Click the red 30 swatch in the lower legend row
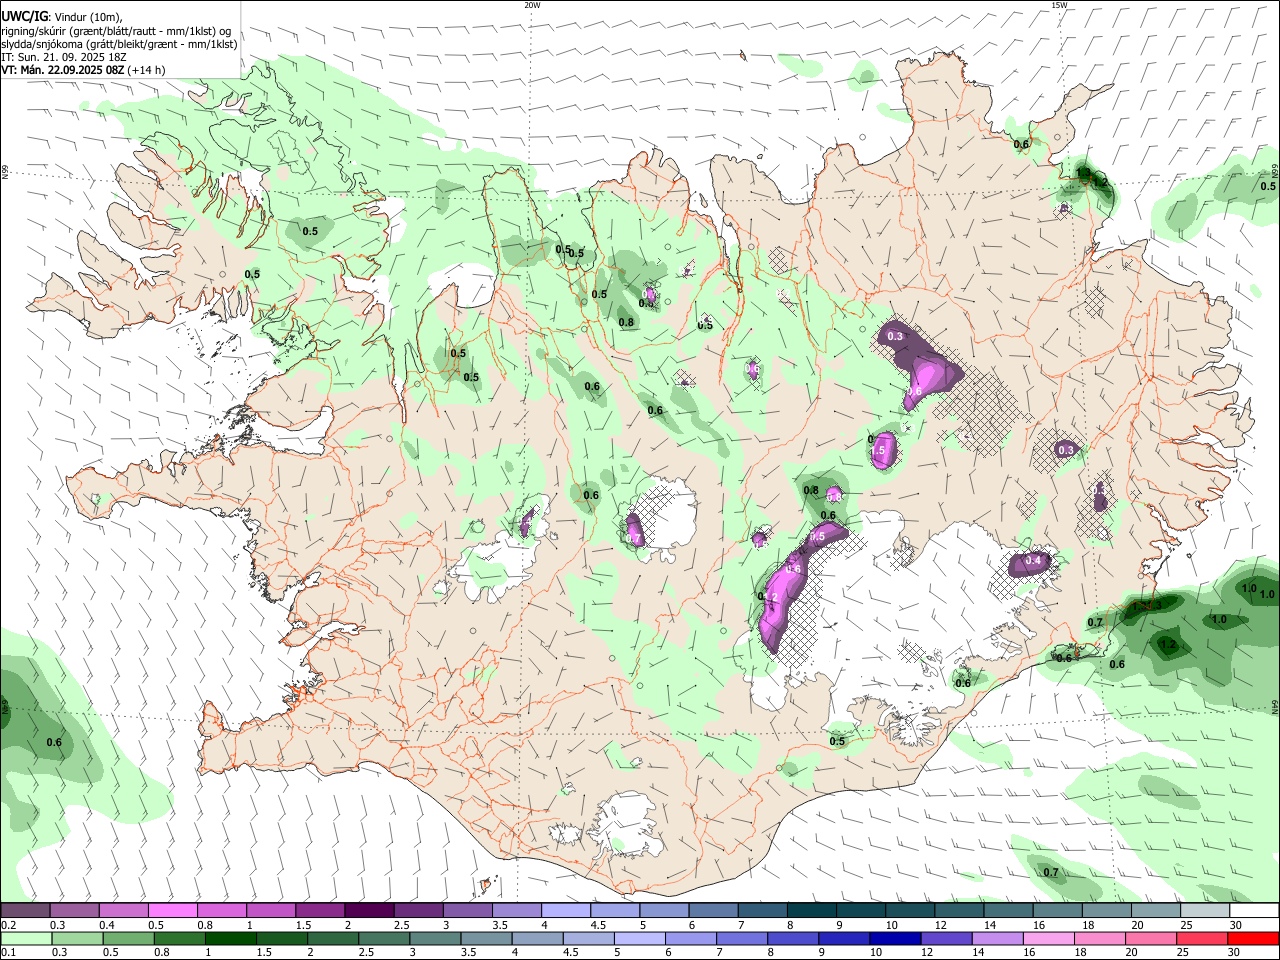The width and height of the screenshot is (1280, 960). click(x=1253, y=939)
